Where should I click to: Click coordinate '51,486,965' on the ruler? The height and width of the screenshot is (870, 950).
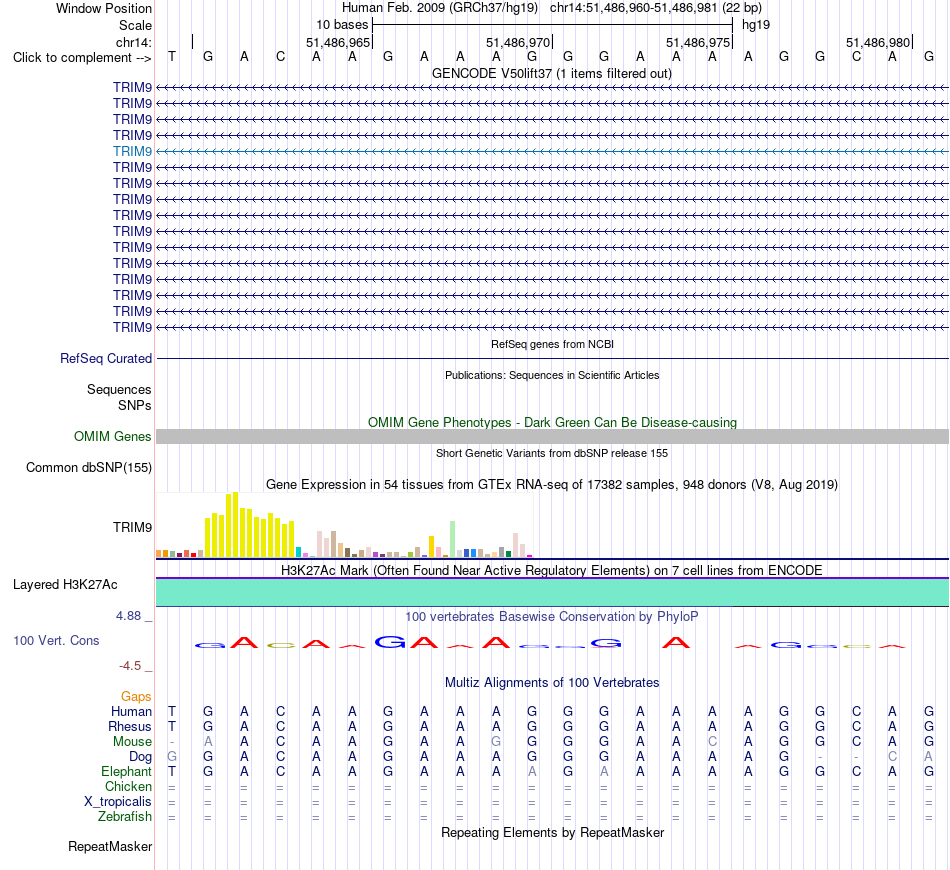(337, 42)
